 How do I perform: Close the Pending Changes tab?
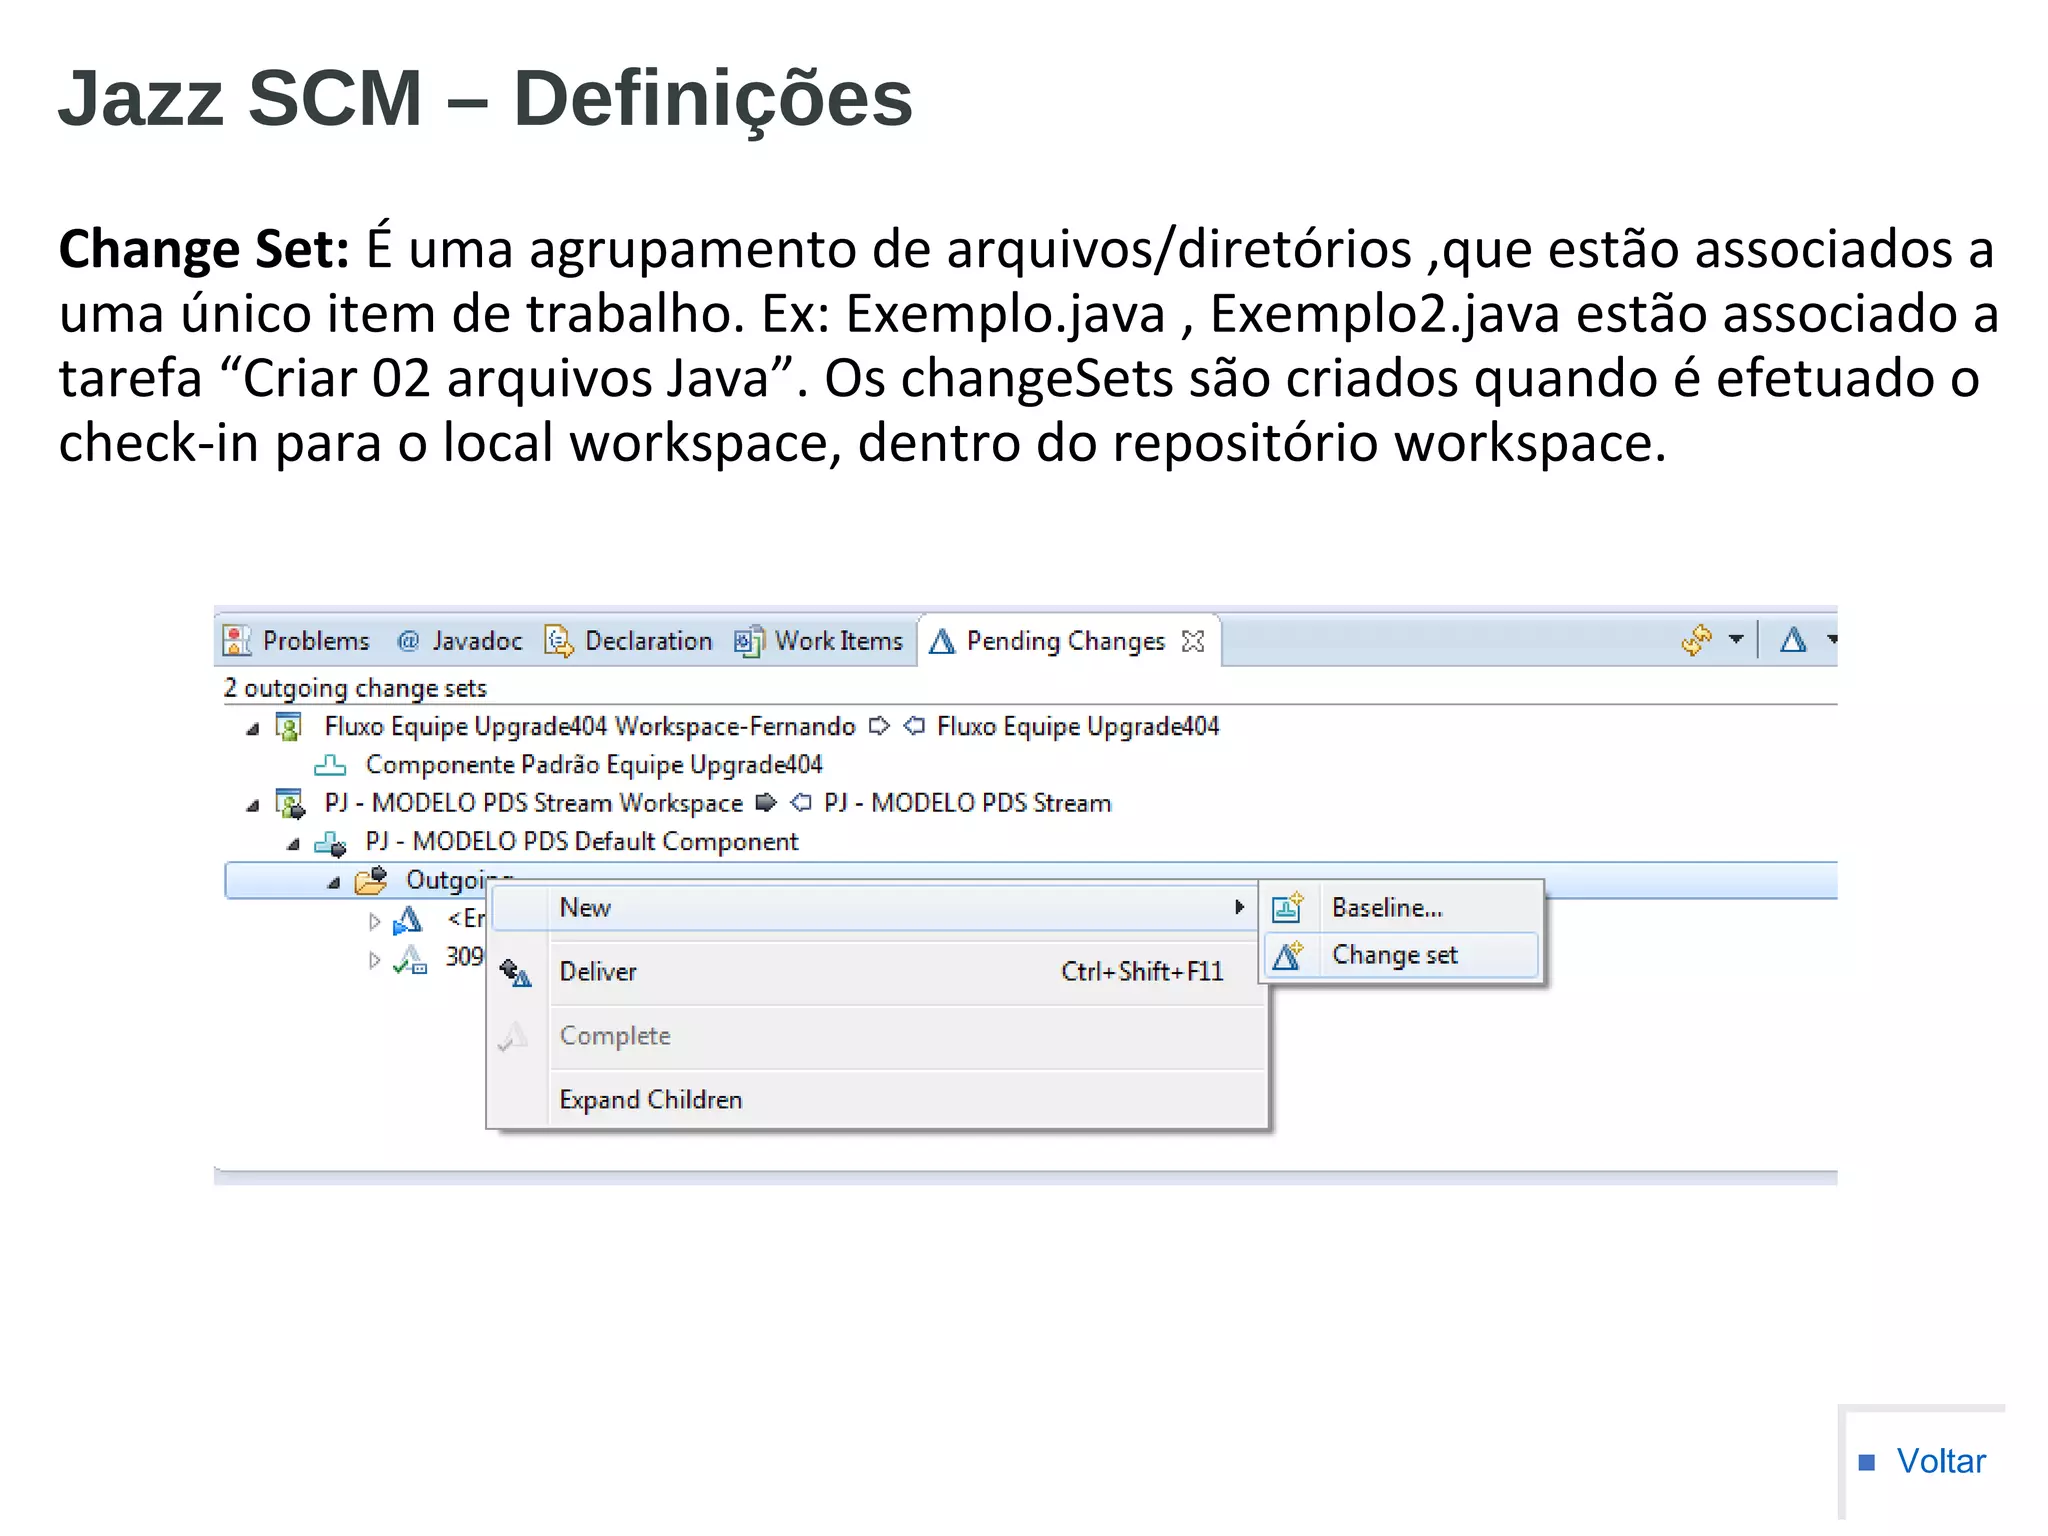click(1193, 641)
